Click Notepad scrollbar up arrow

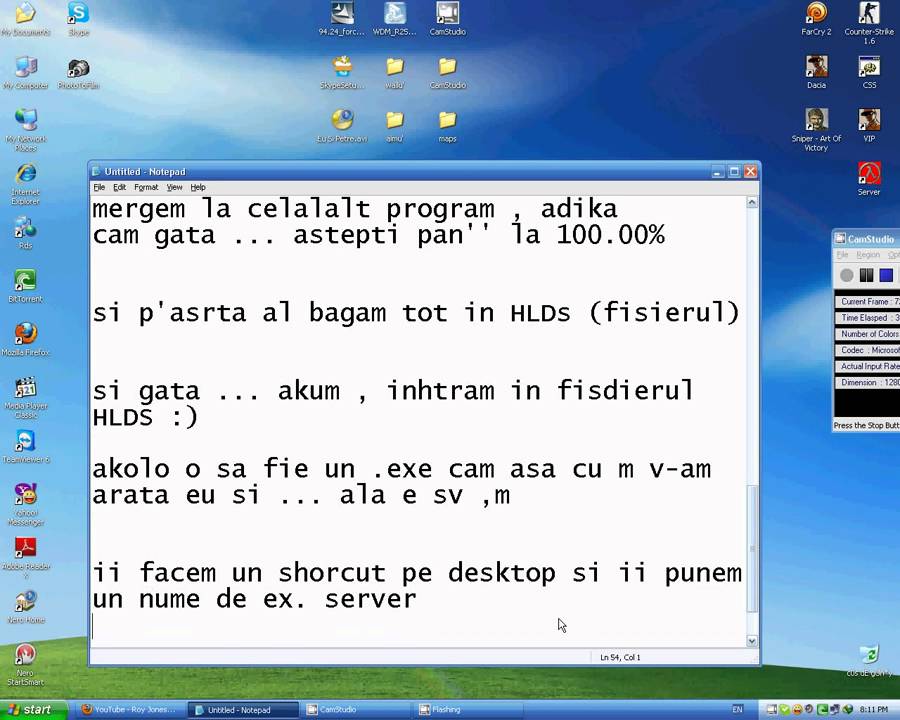coord(752,202)
